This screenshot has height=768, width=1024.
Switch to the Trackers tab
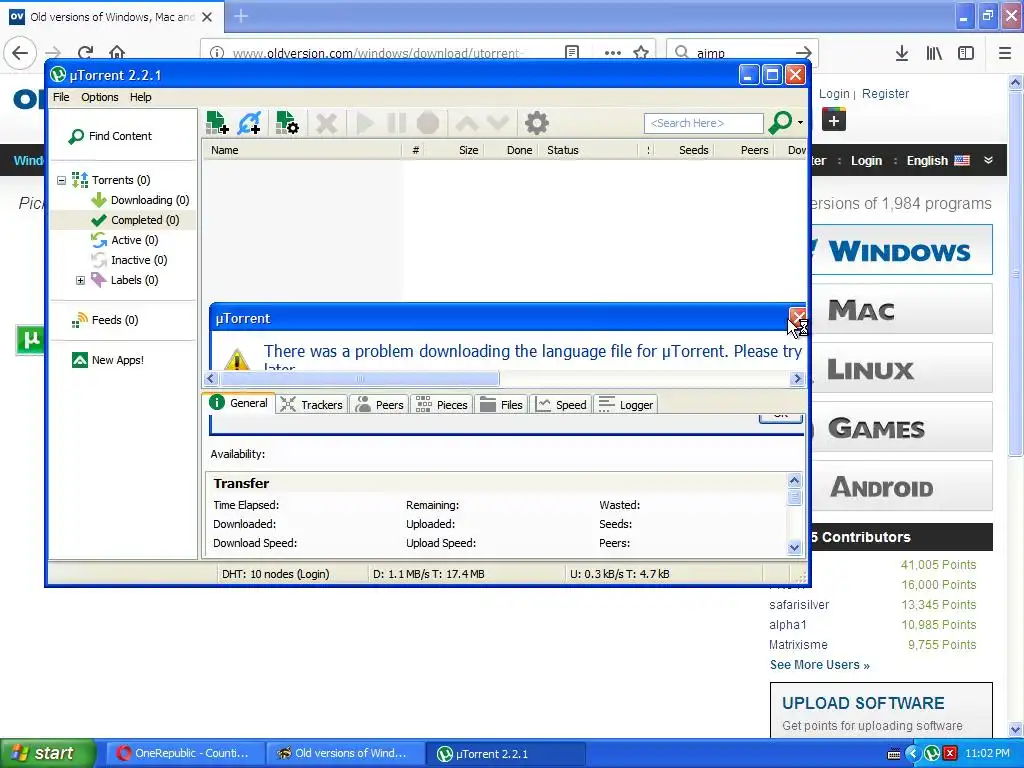point(312,405)
